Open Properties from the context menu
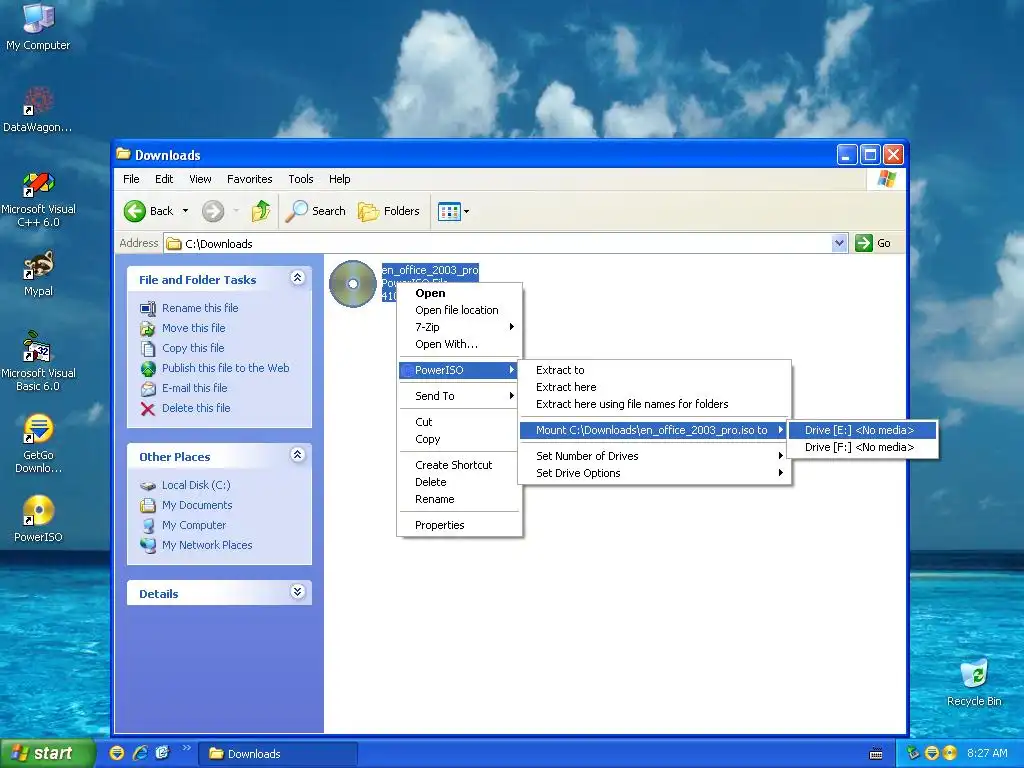The width and height of the screenshot is (1024, 768). (x=459, y=525)
